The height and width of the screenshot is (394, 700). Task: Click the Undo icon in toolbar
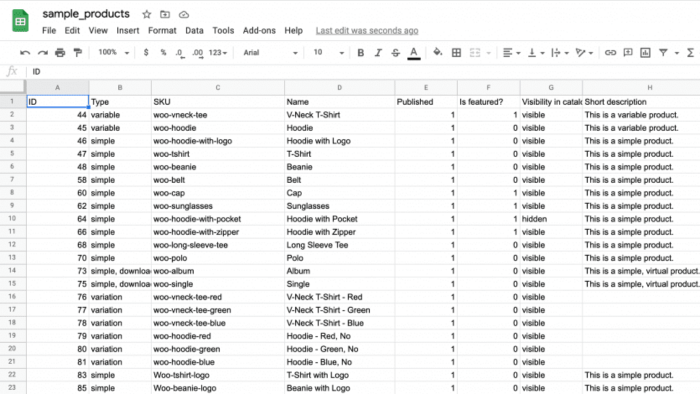pos(25,53)
